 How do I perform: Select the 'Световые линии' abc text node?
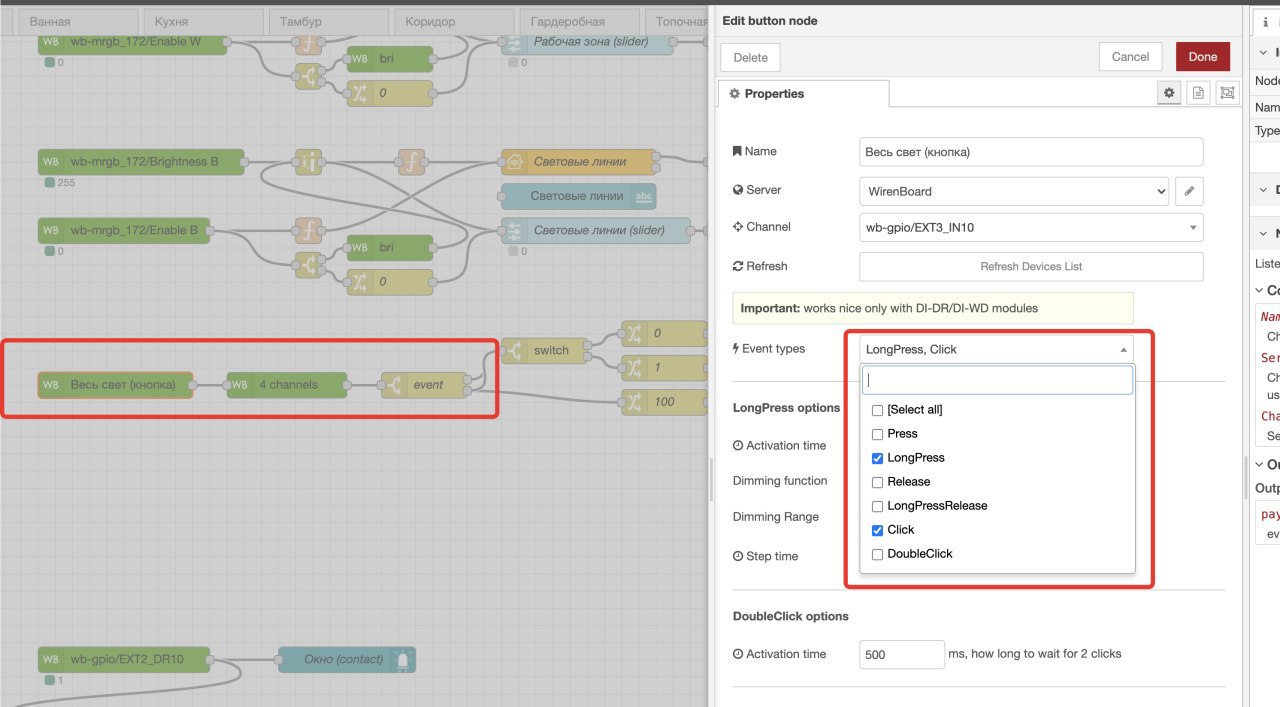(579, 196)
